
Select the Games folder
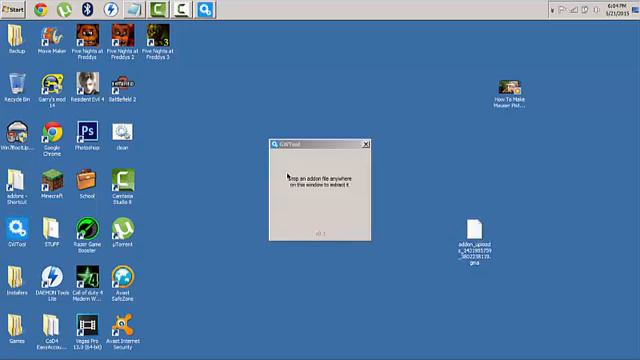click(17, 328)
